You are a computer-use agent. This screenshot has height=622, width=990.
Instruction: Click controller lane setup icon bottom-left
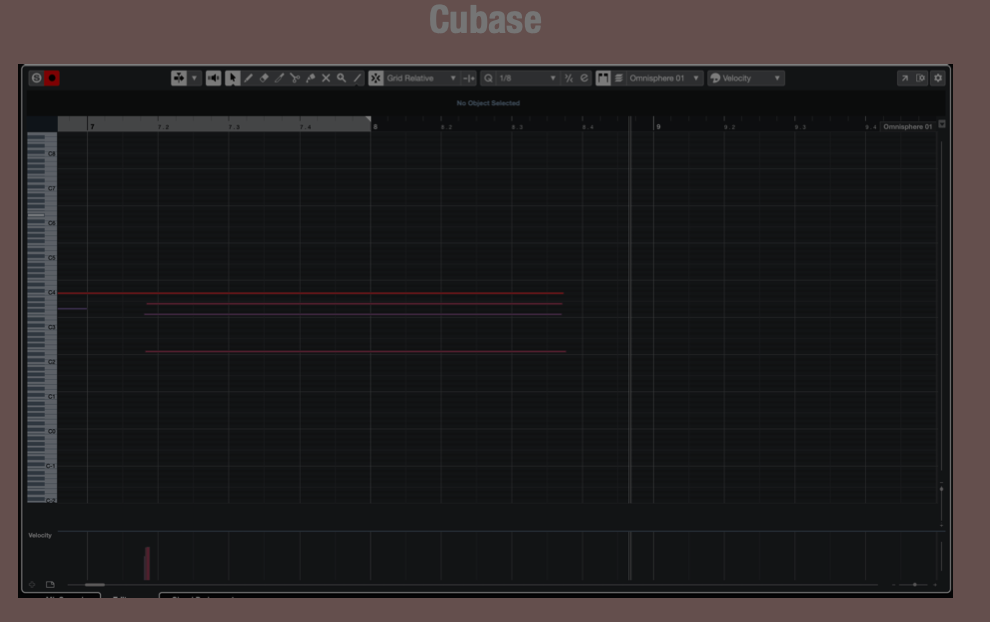(32, 585)
